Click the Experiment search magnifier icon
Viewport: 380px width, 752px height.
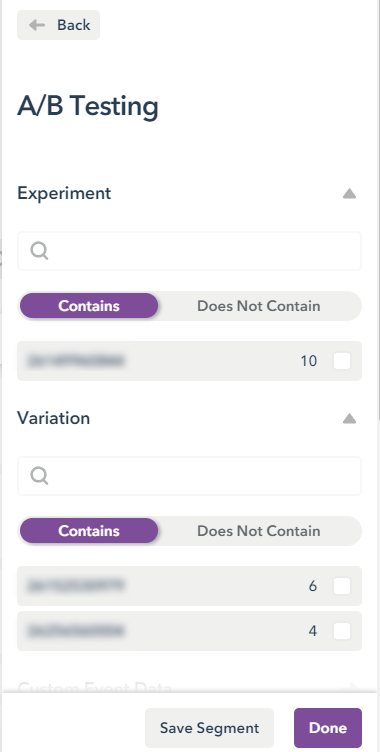39,250
